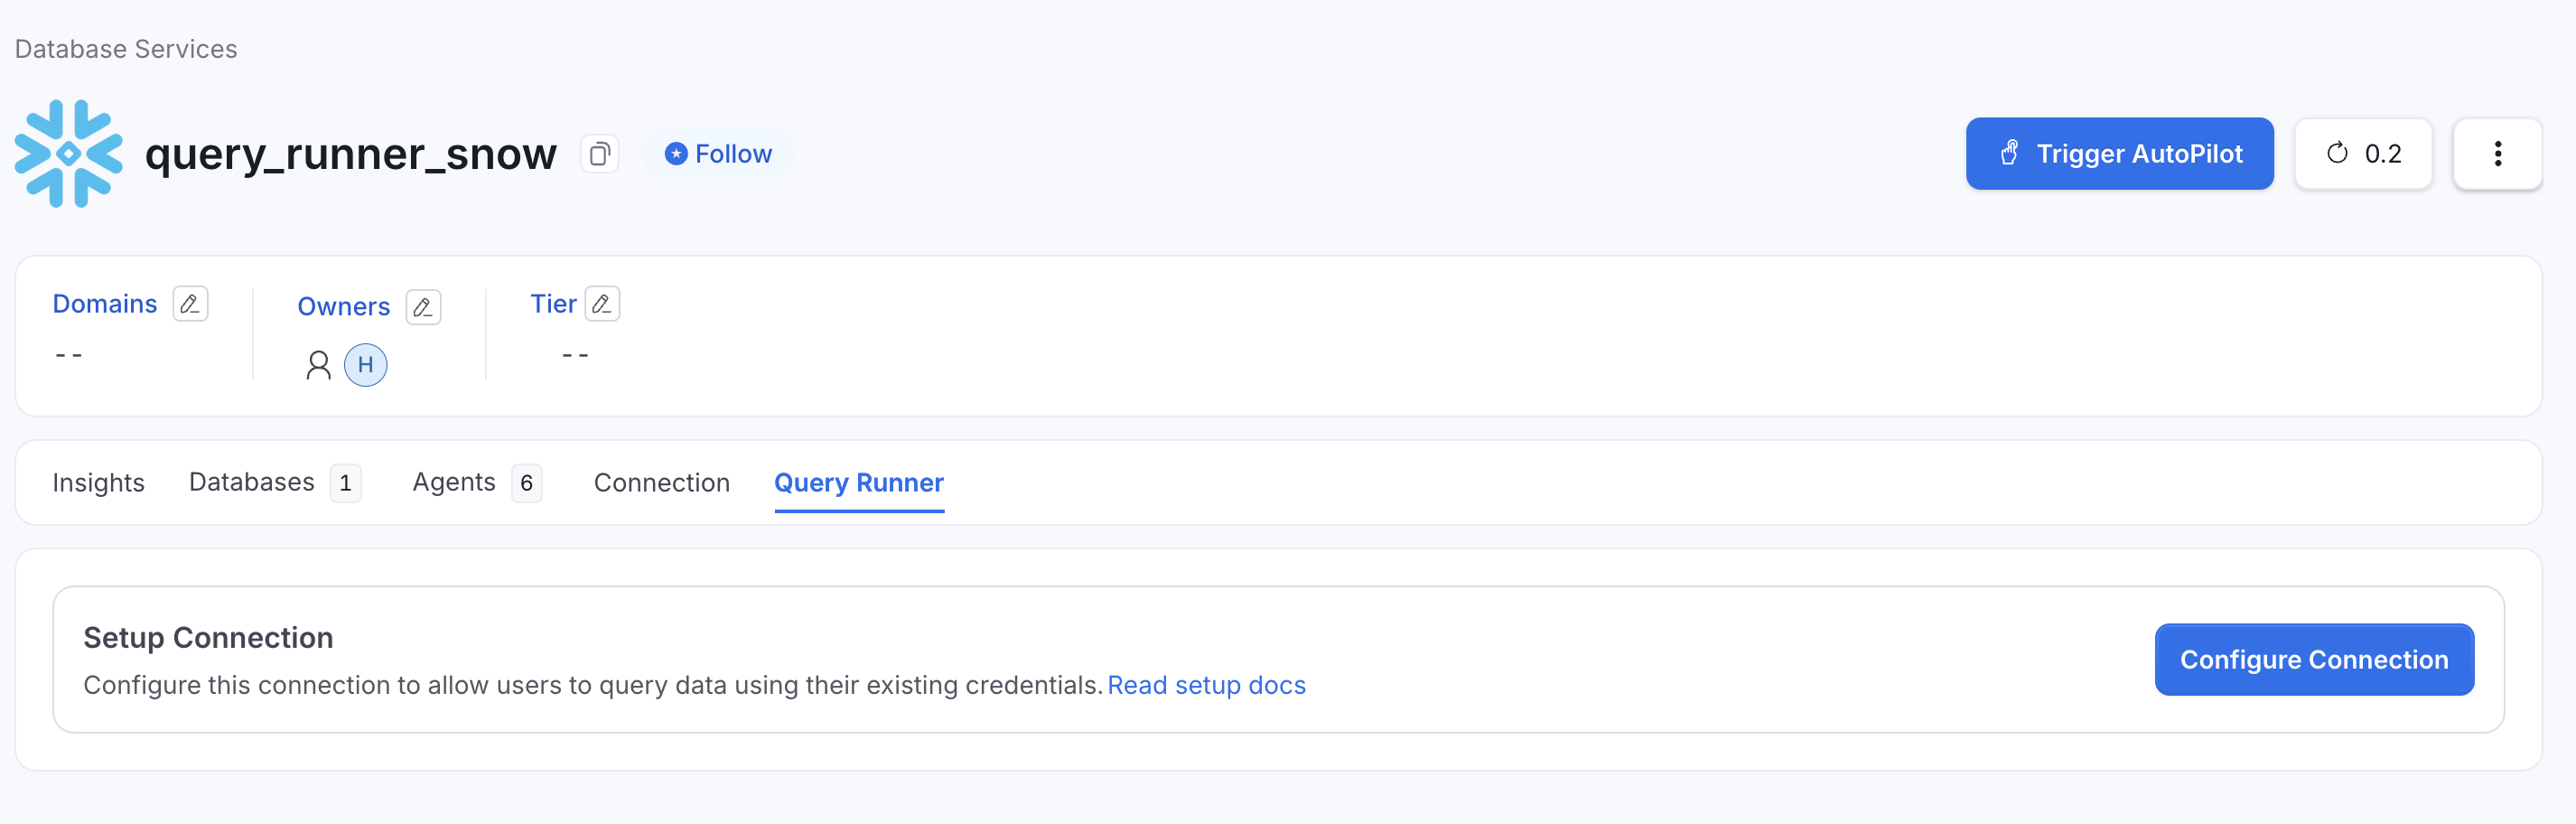
Task: Click the refresh icon beside version 0.2
Action: click(x=2336, y=153)
